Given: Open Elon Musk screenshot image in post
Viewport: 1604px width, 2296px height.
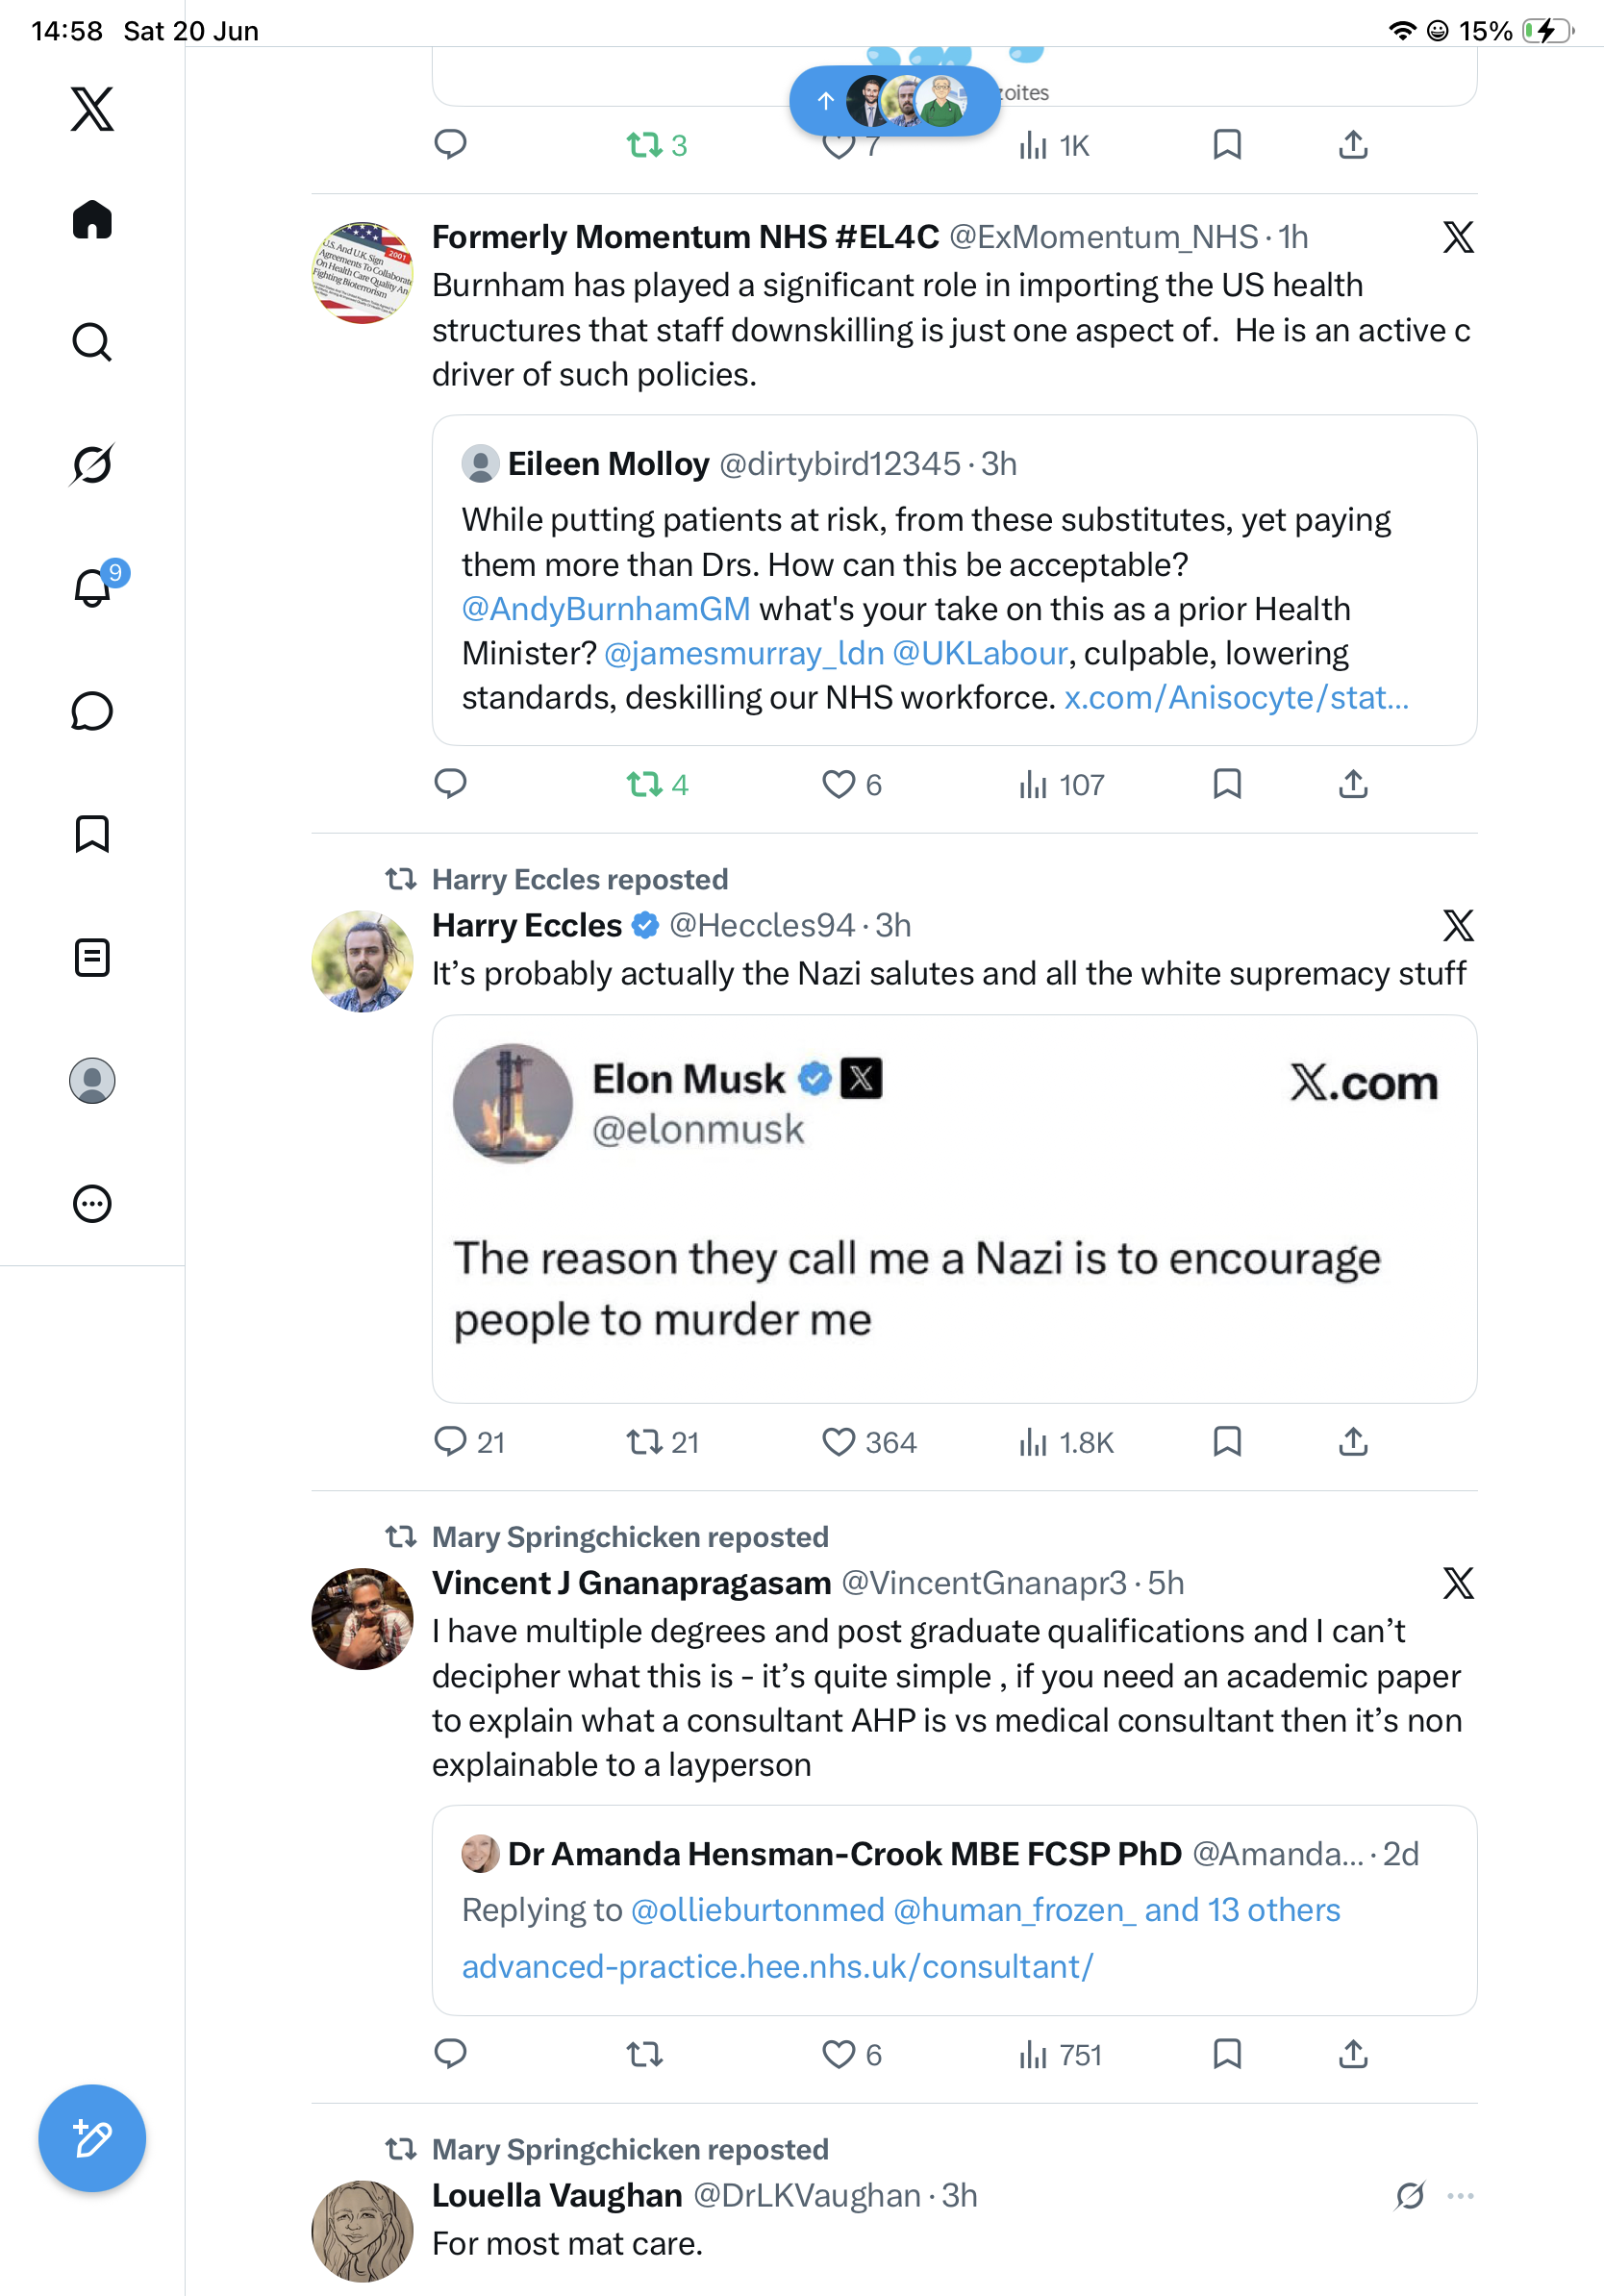Looking at the screenshot, I should pos(954,1208).
